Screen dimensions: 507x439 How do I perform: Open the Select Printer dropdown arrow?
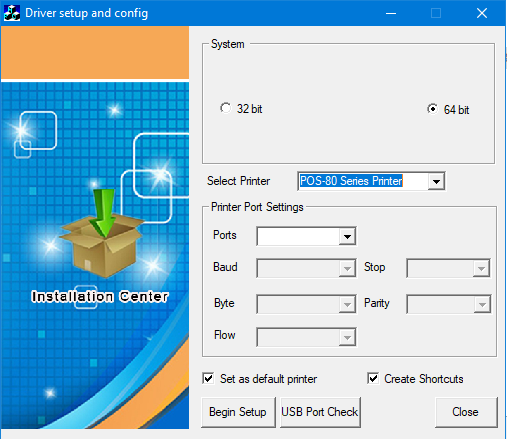(x=436, y=181)
